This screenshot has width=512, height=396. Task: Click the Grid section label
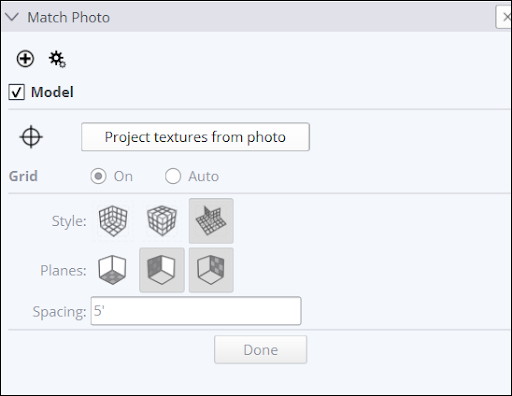point(23,176)
